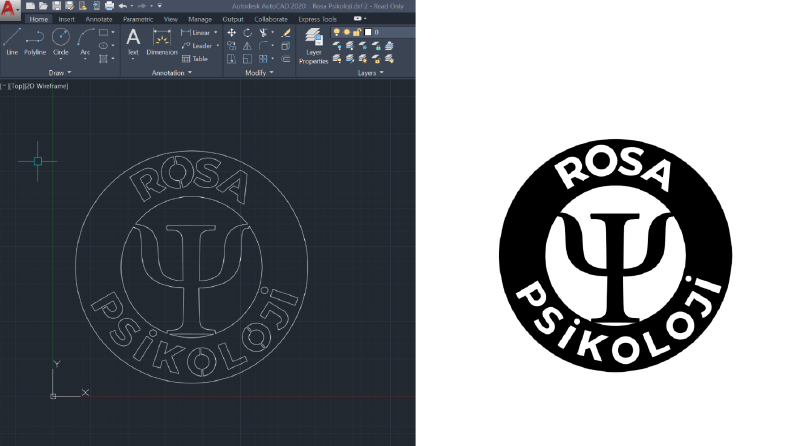Switch to the Home ribbon tab
The width and height of the screenshot is (793, 446).
[38, 19]
